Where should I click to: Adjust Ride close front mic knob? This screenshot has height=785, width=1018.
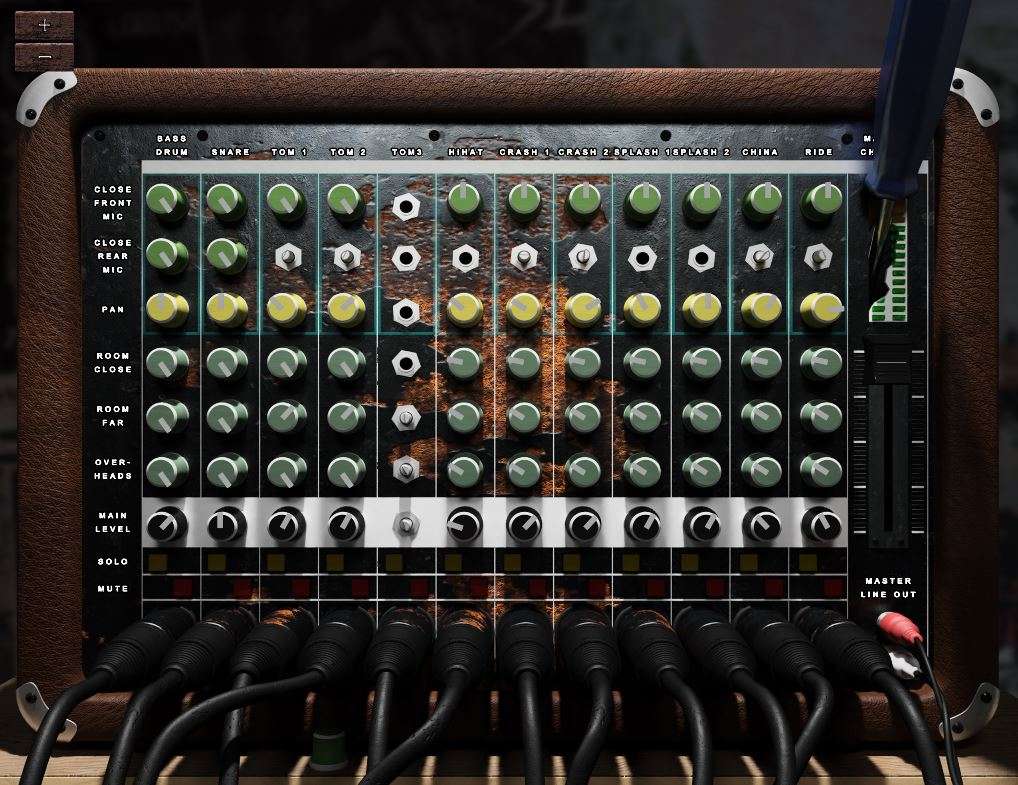point(821,201)
